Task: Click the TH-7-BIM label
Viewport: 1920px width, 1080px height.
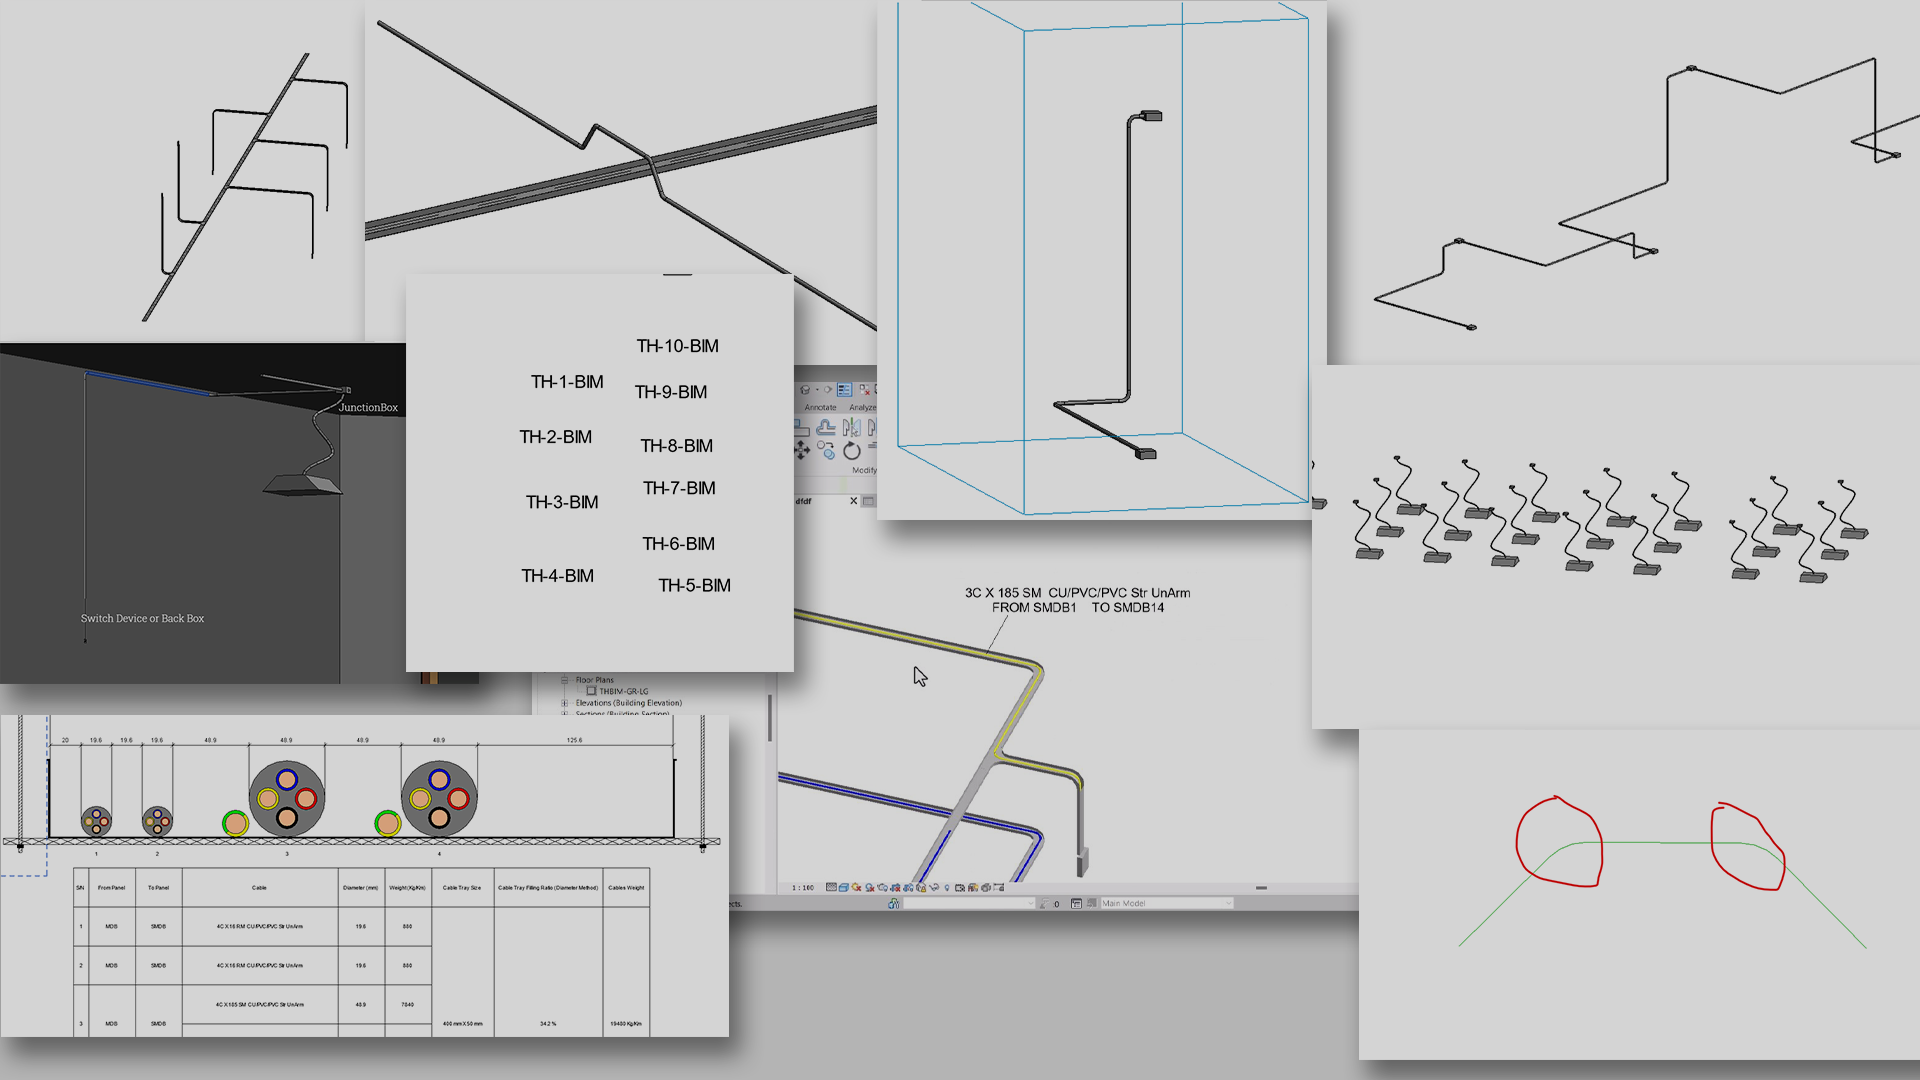Action: (x=679, y=488)
